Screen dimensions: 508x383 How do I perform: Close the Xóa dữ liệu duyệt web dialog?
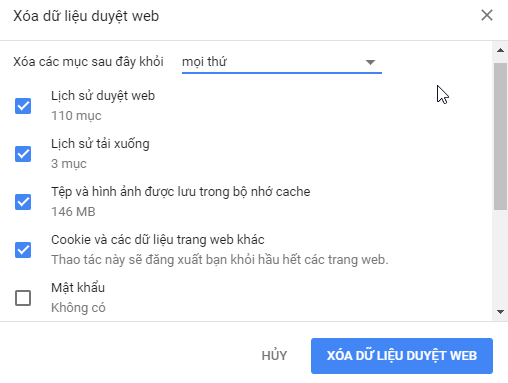pos(487,15)
